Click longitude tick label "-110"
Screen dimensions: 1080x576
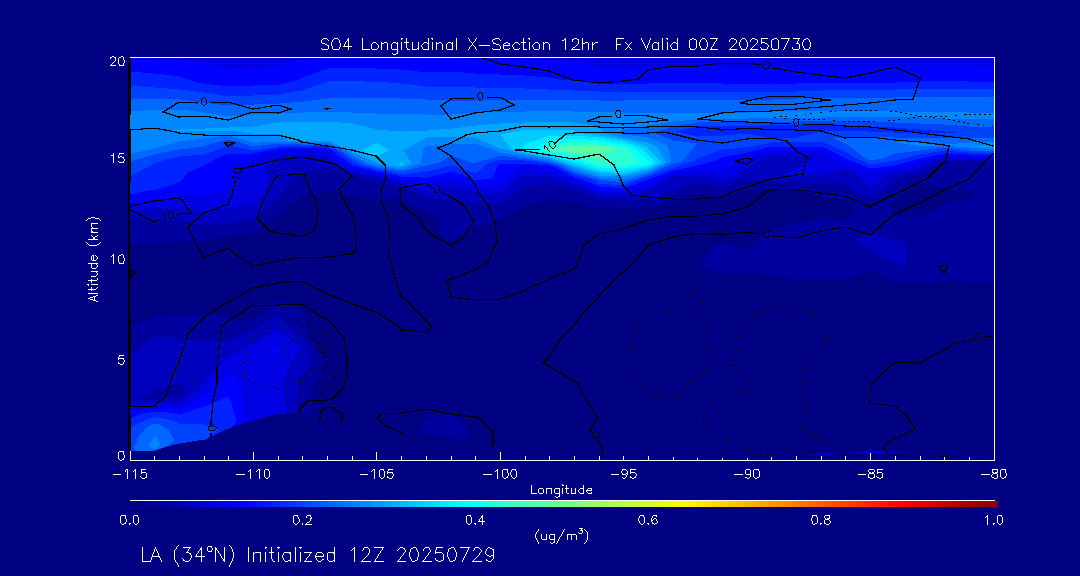[x=253, y=475]
